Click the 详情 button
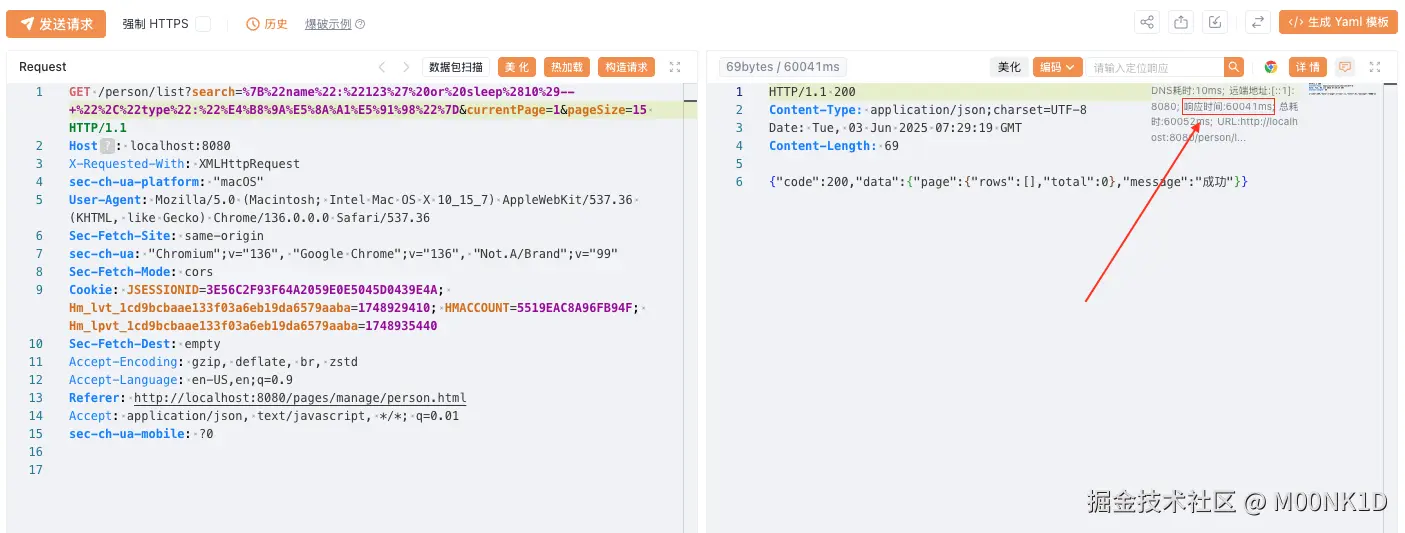 (x=1308, y=67)
